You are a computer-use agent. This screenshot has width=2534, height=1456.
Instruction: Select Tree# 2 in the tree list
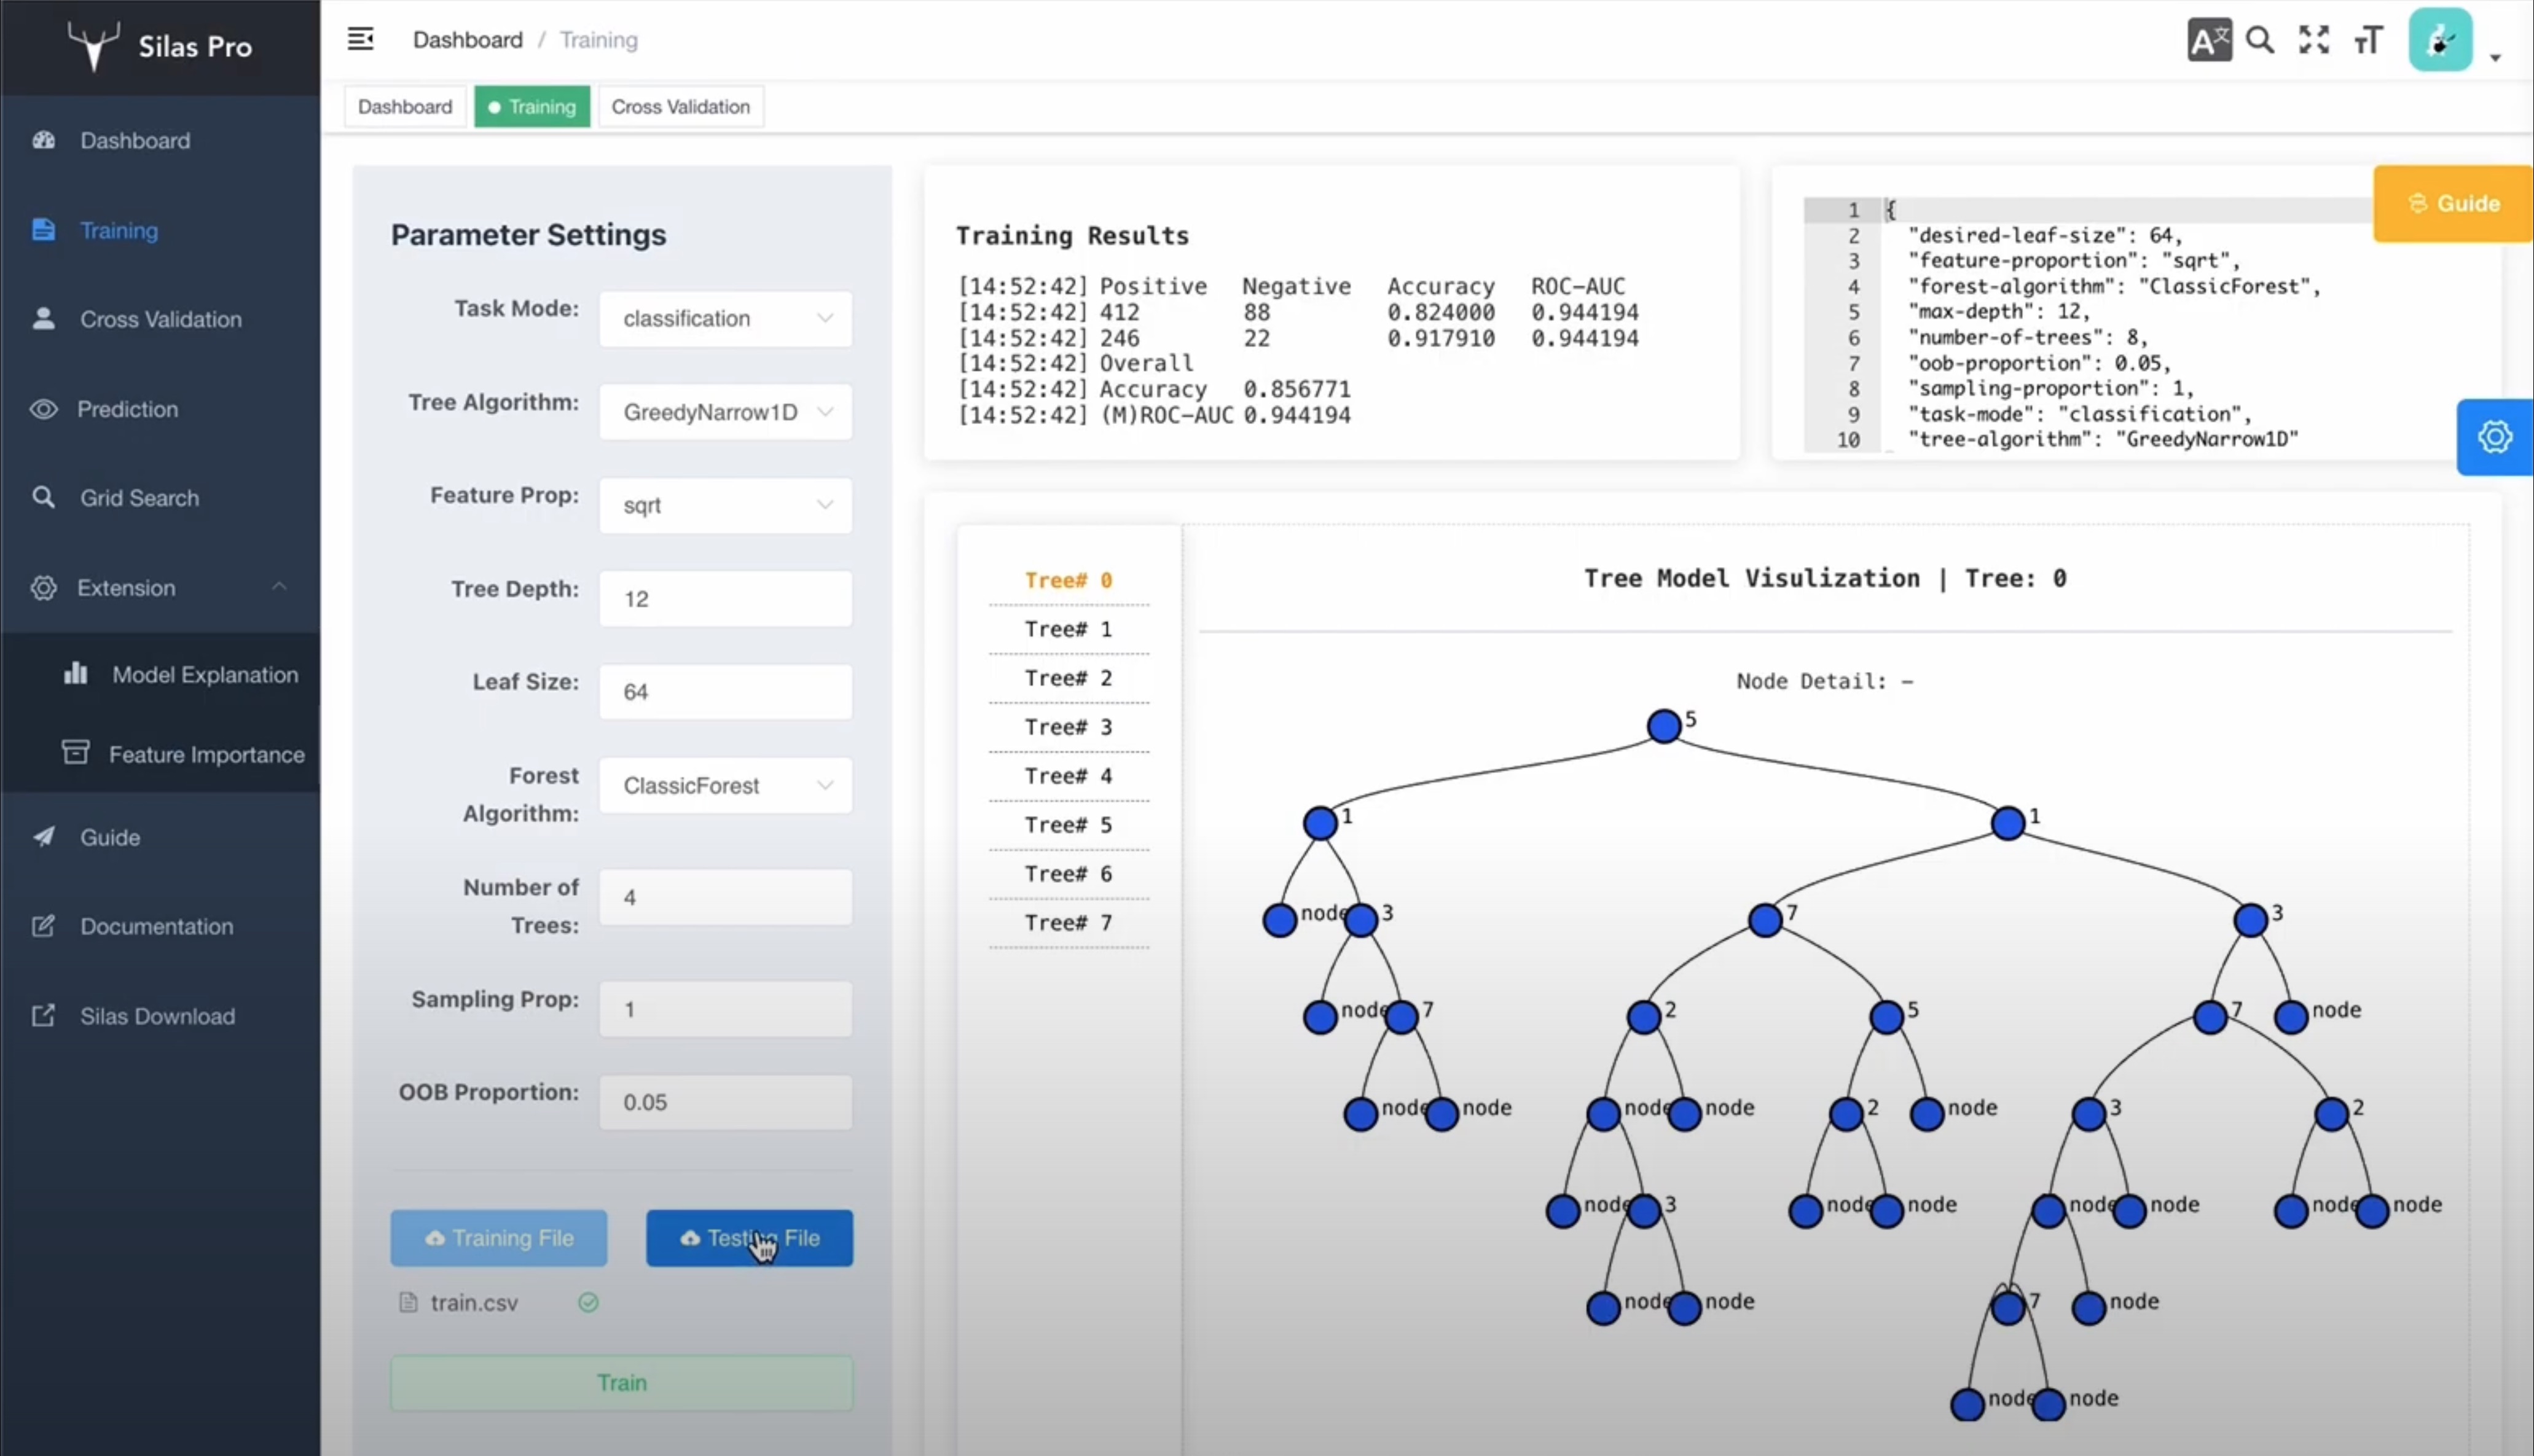pyautogui.click(x=1068, y=678)
